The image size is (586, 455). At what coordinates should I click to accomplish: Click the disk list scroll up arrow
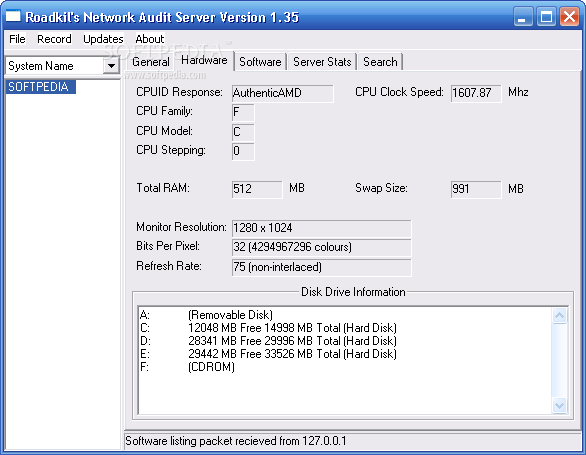pos(559,316)
